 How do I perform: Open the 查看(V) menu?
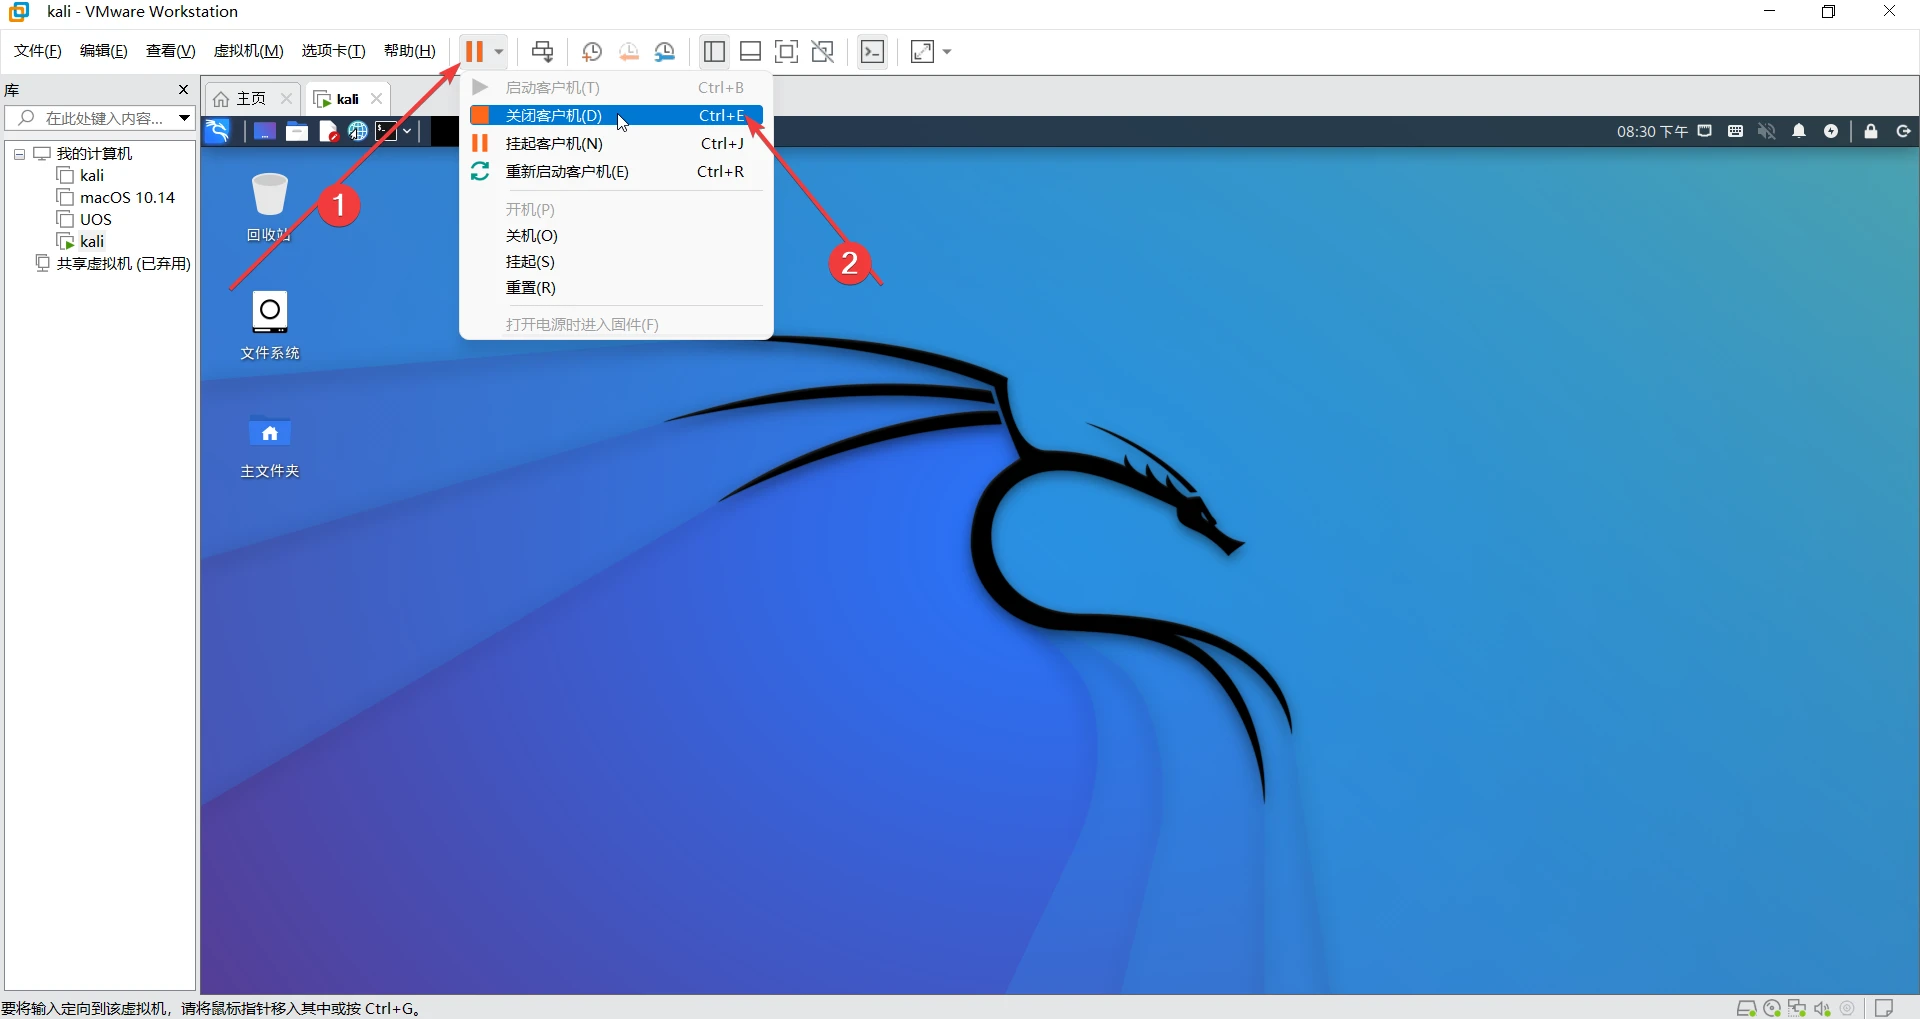click(x=171, y=51)
